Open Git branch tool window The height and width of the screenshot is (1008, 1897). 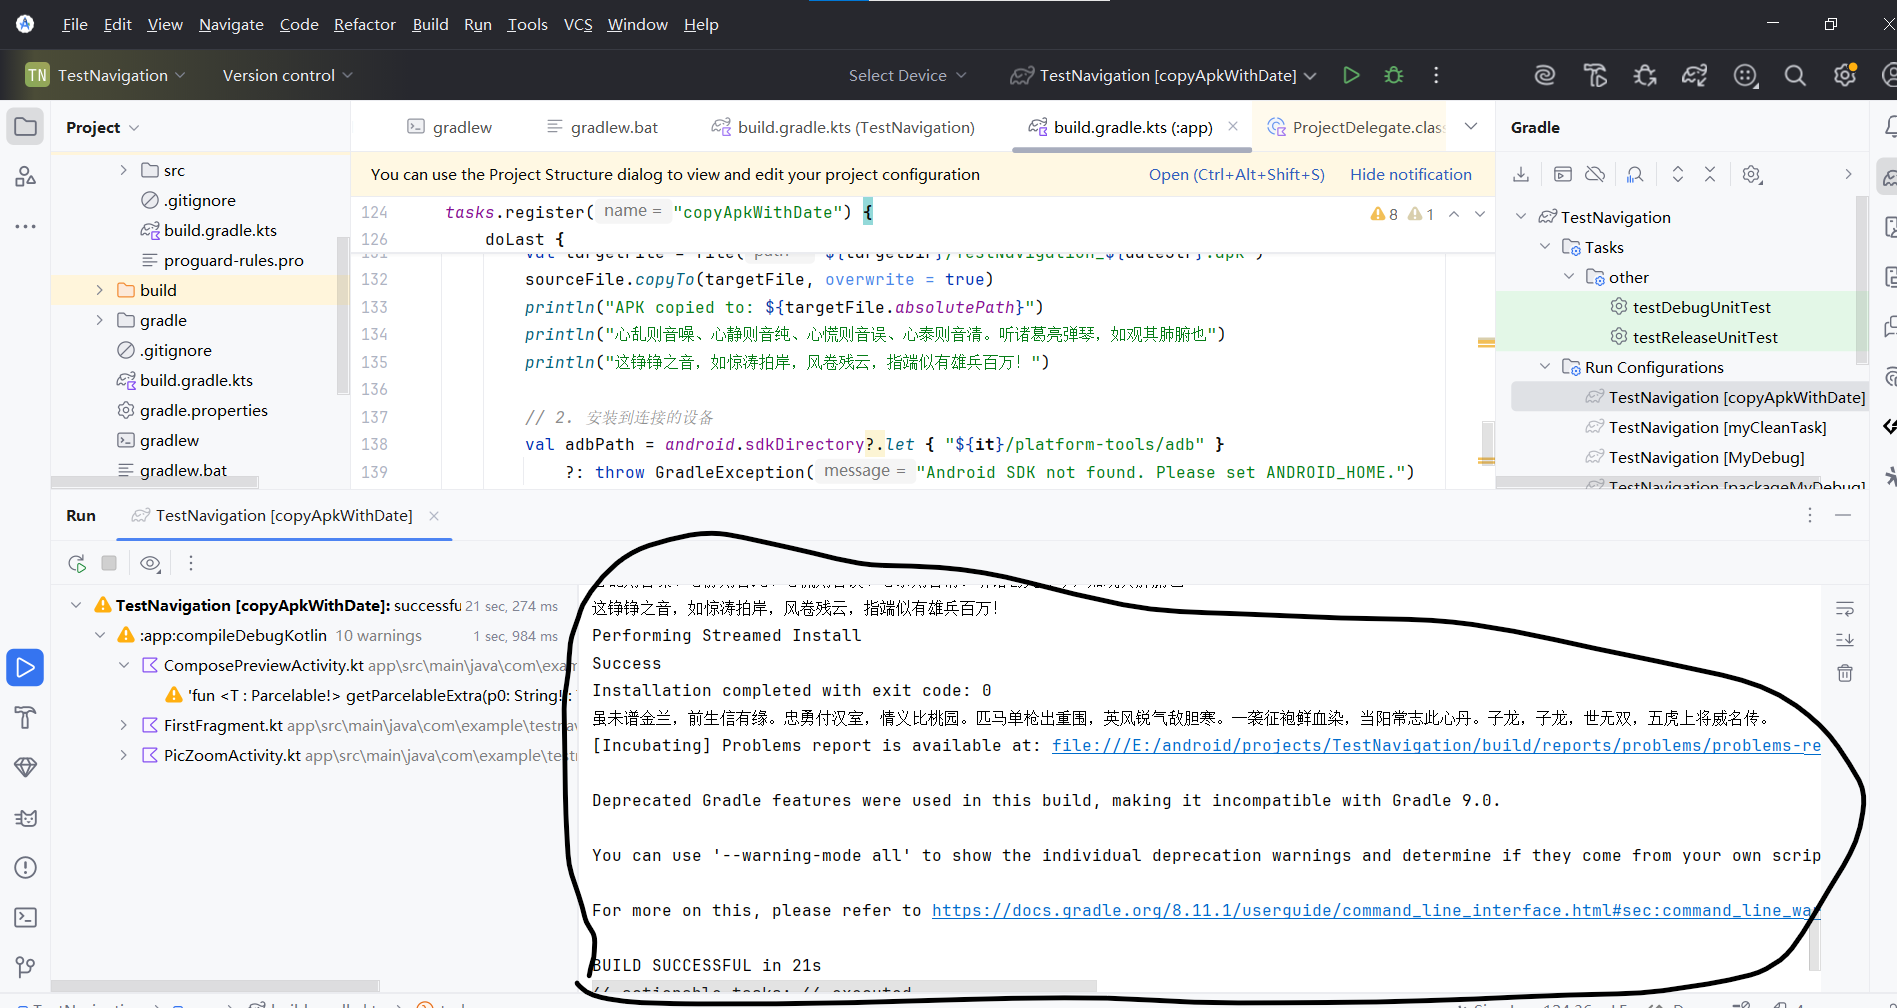[x=26, y=967]
